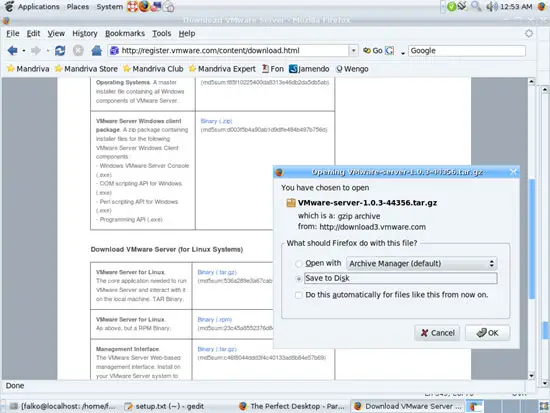
Task: Click the address bar URL text
Action: click(x=210, y=51)
